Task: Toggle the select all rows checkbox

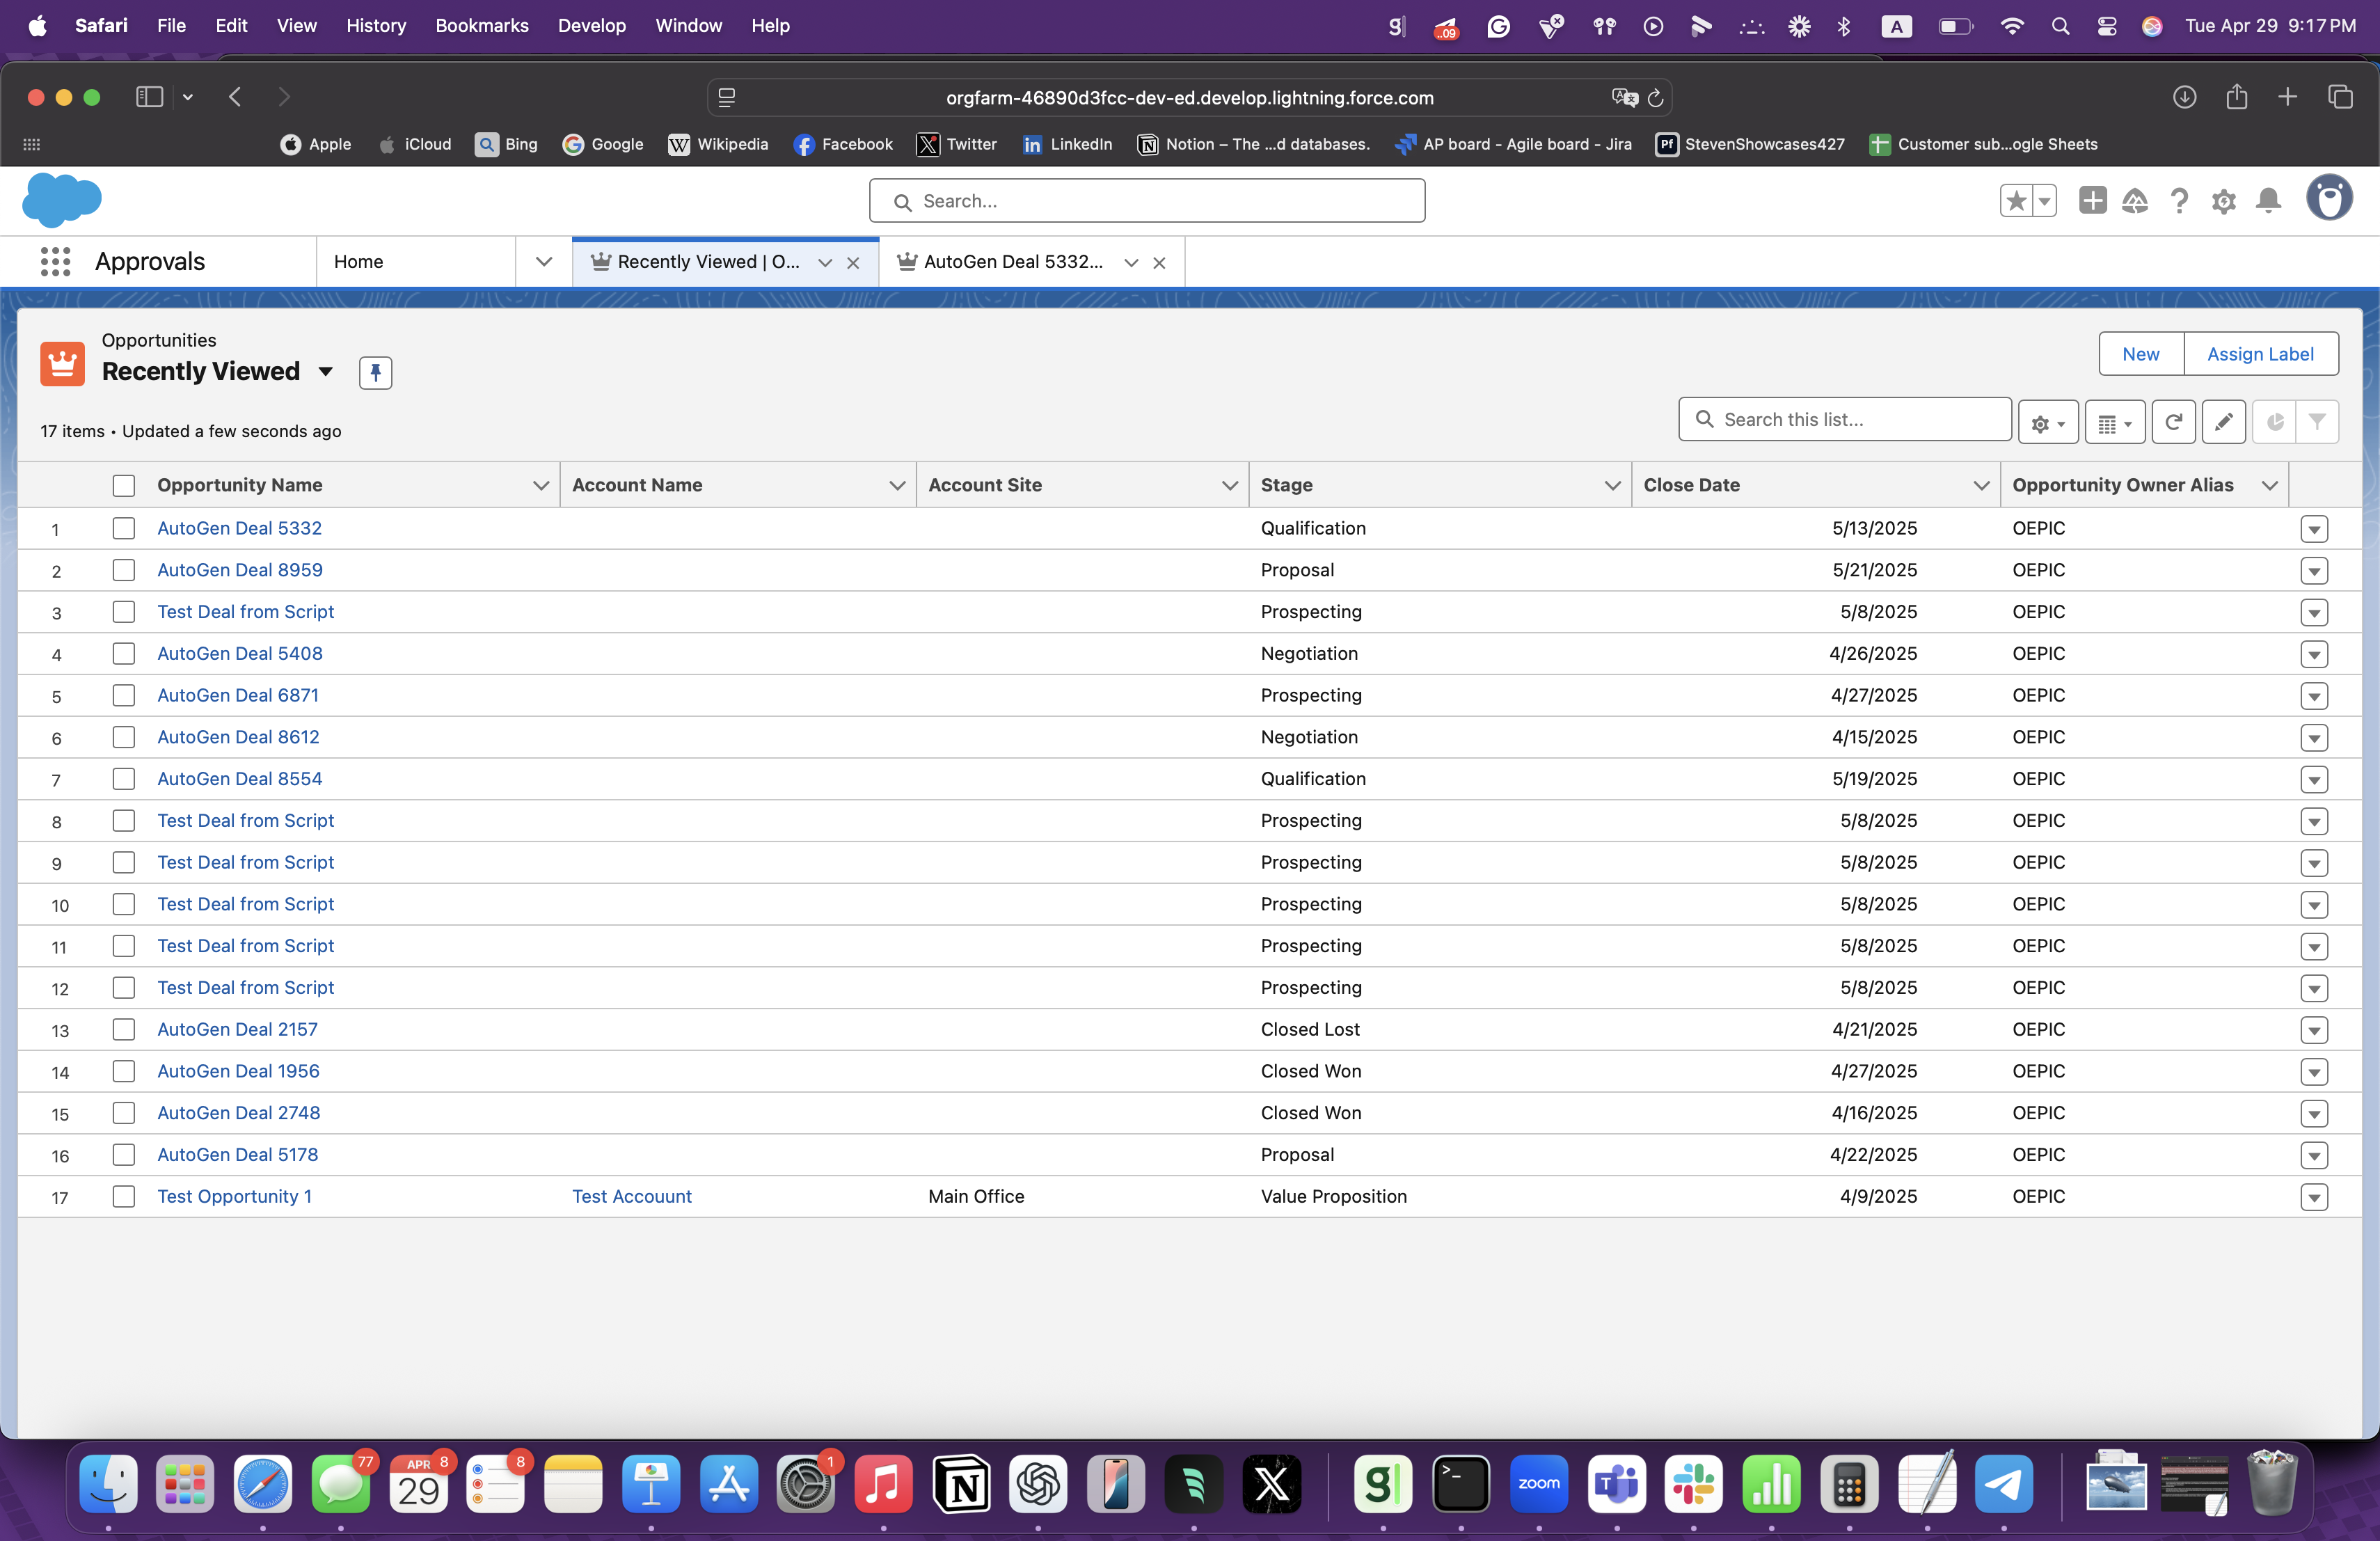Action: click(124, 486)
